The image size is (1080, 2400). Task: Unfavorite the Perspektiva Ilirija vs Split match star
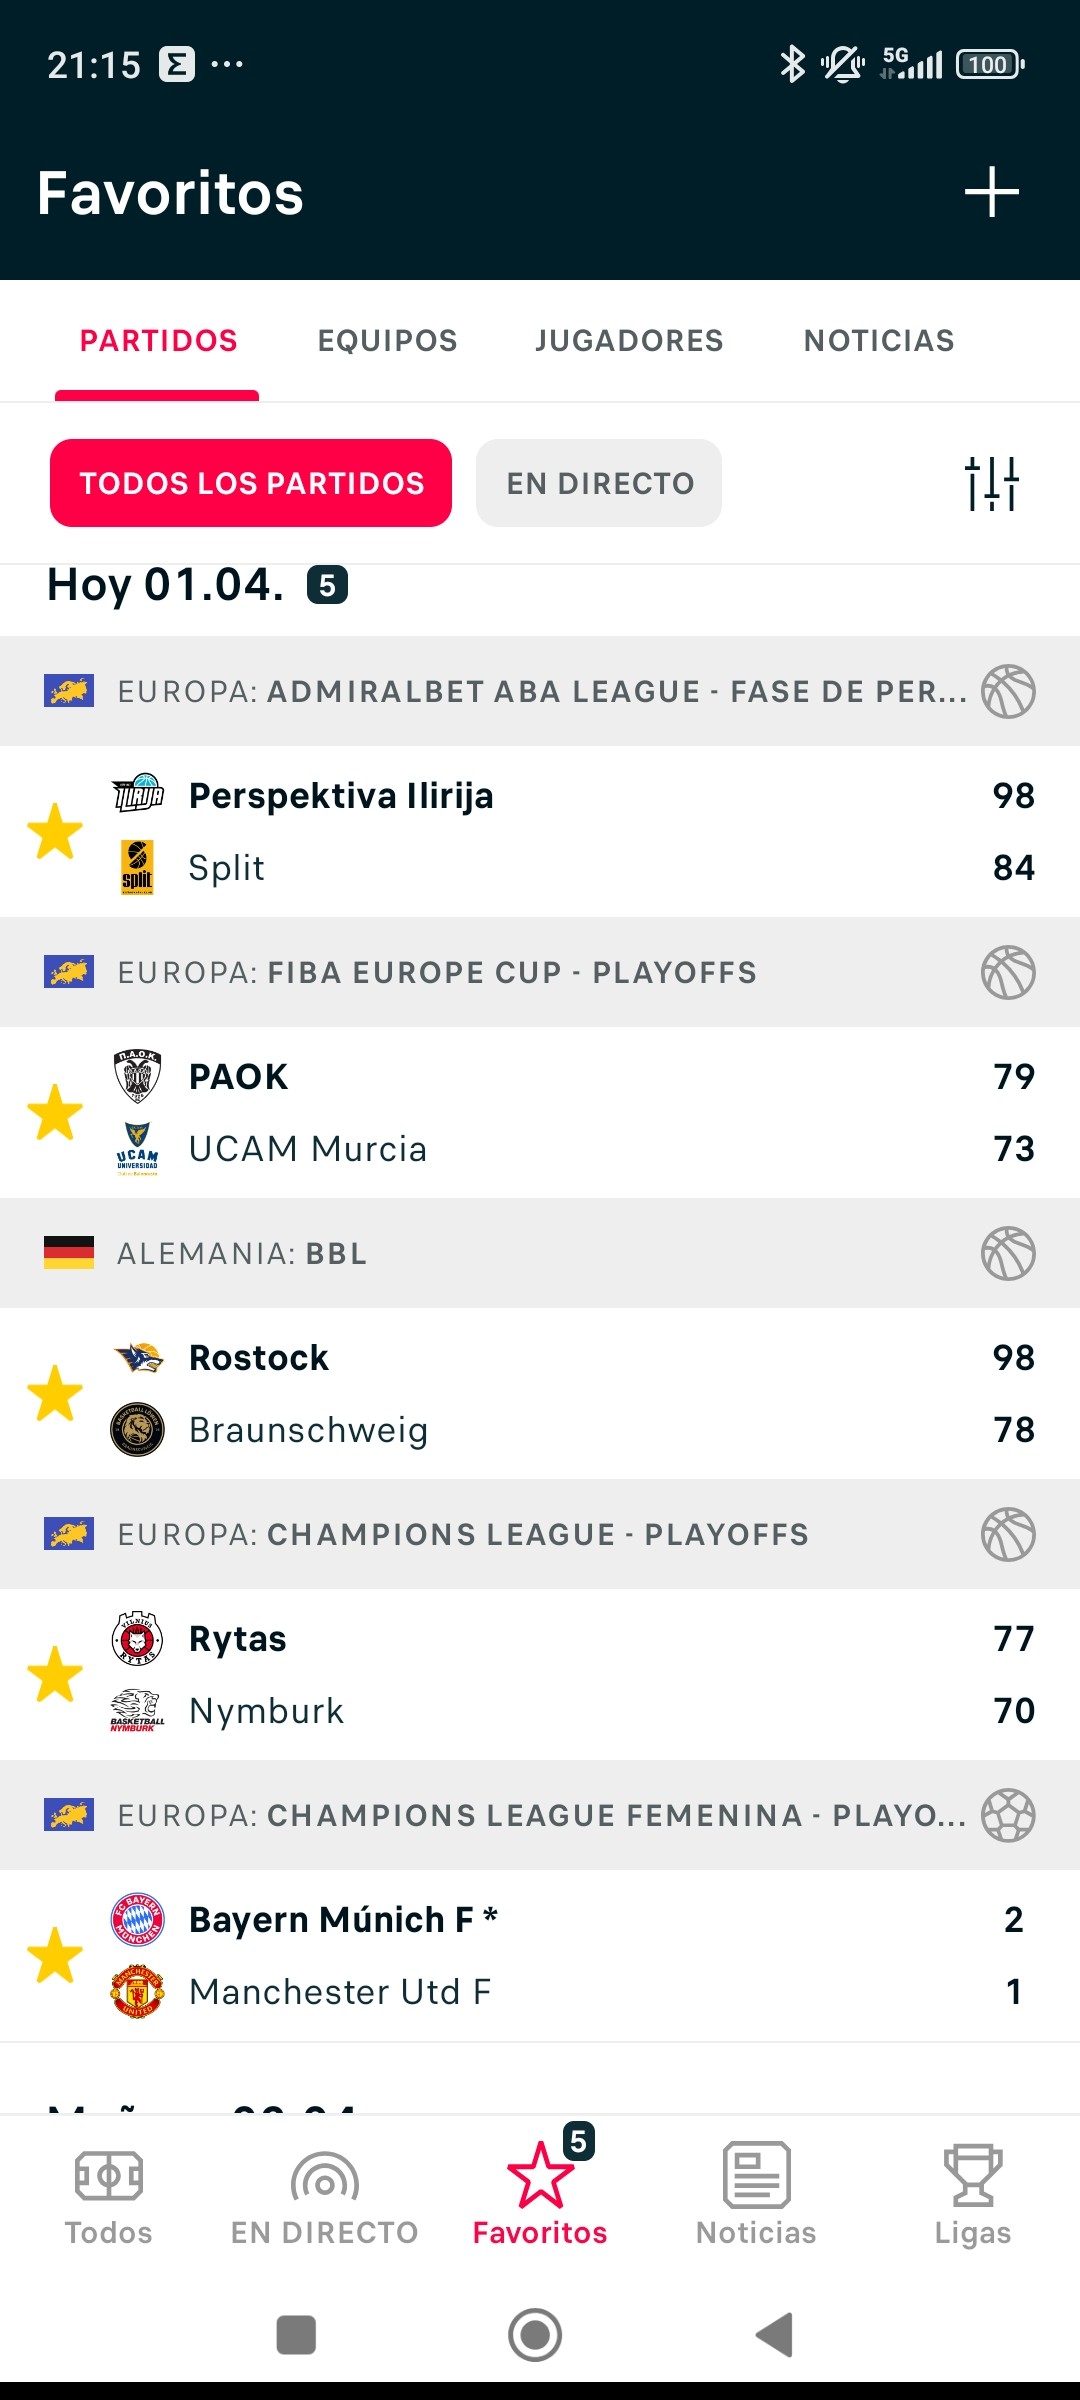coord(55,831)
